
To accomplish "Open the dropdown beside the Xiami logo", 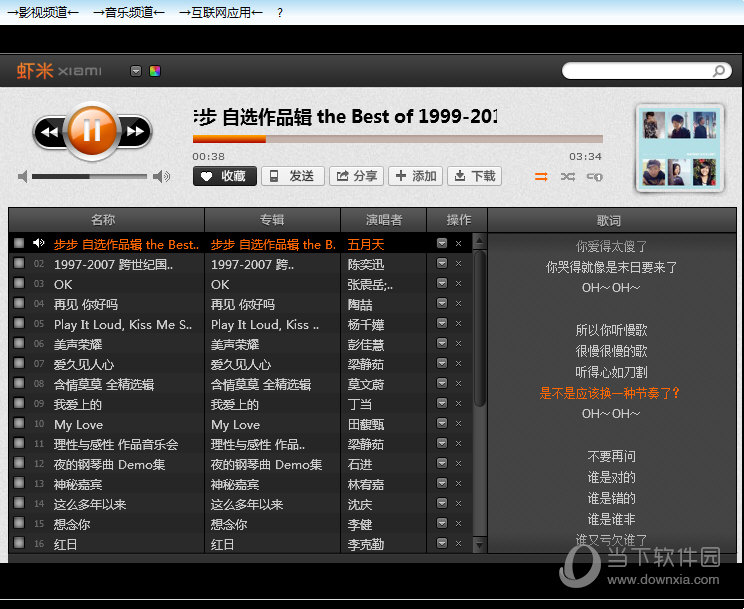I will point(136,71).
